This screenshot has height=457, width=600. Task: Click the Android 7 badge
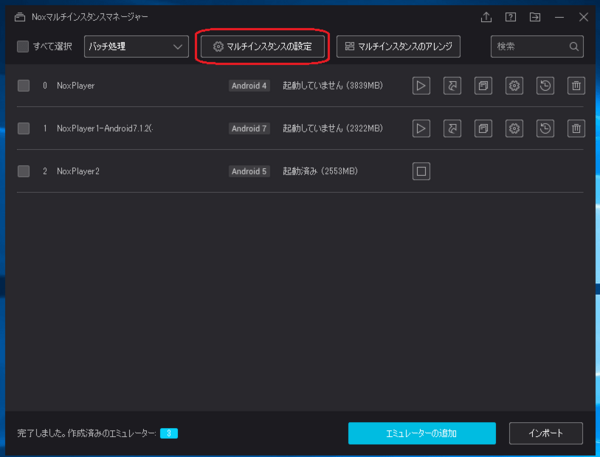[x=249, y=128]
